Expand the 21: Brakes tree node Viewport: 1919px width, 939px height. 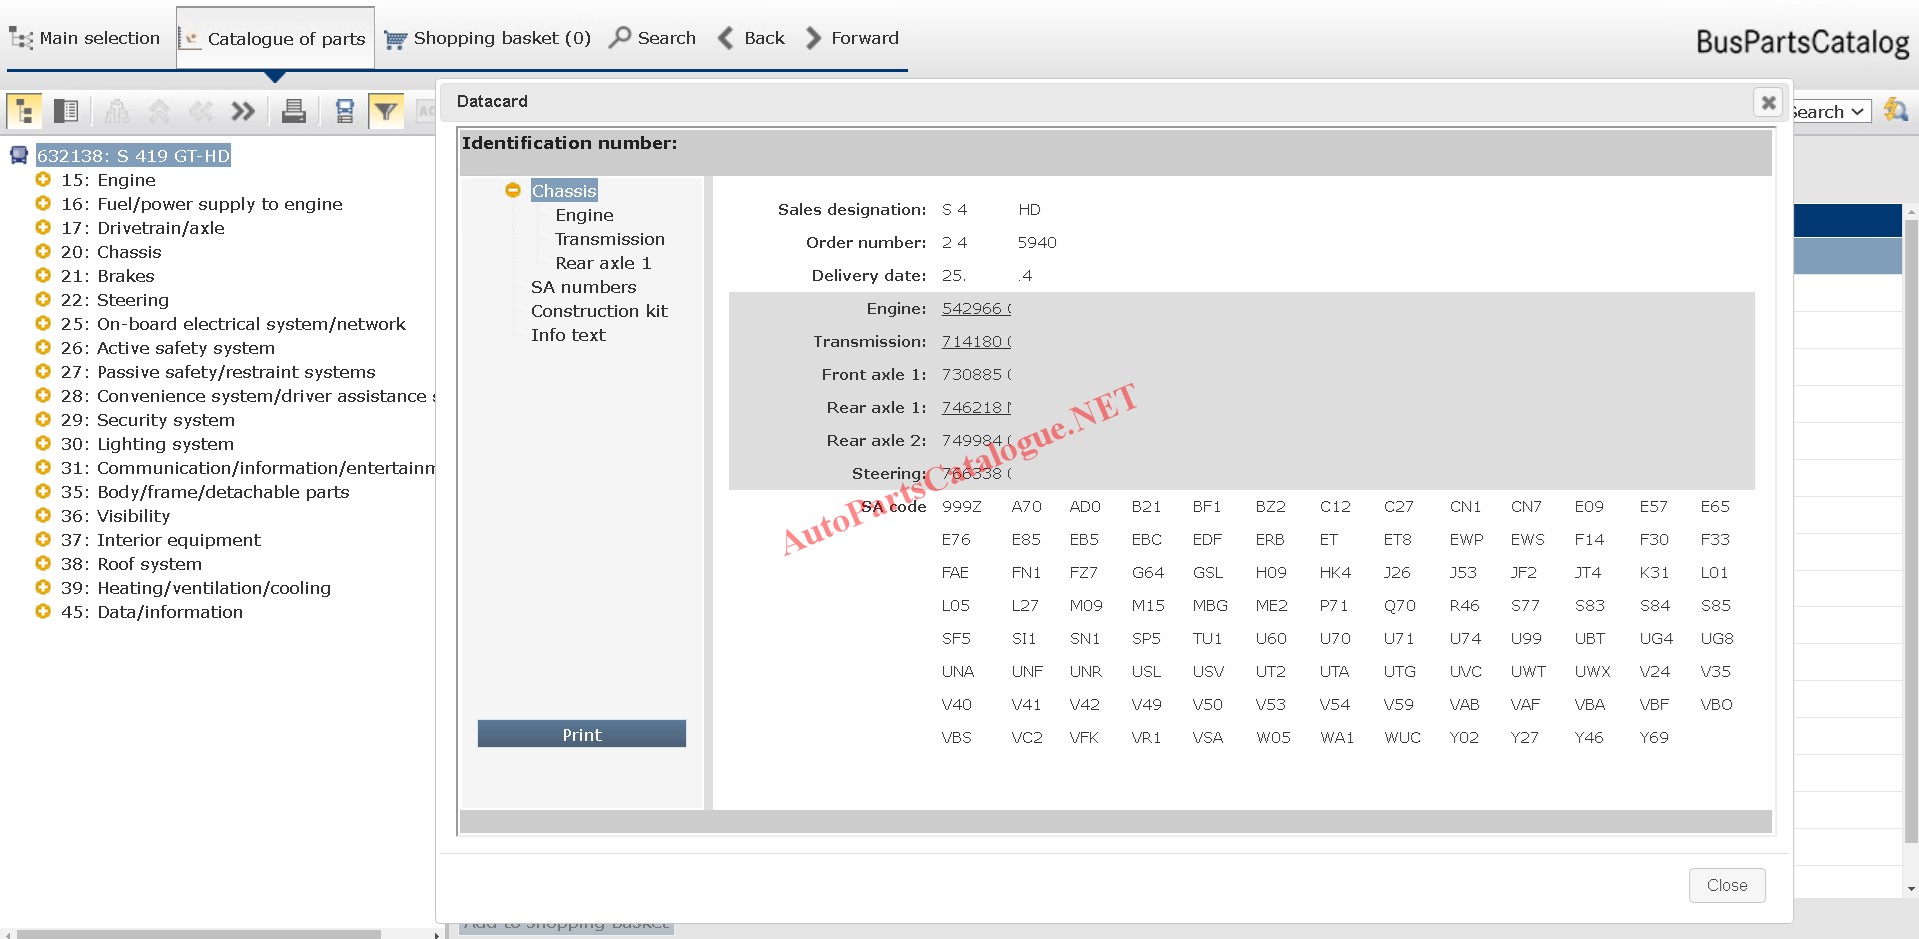point(43,276)
